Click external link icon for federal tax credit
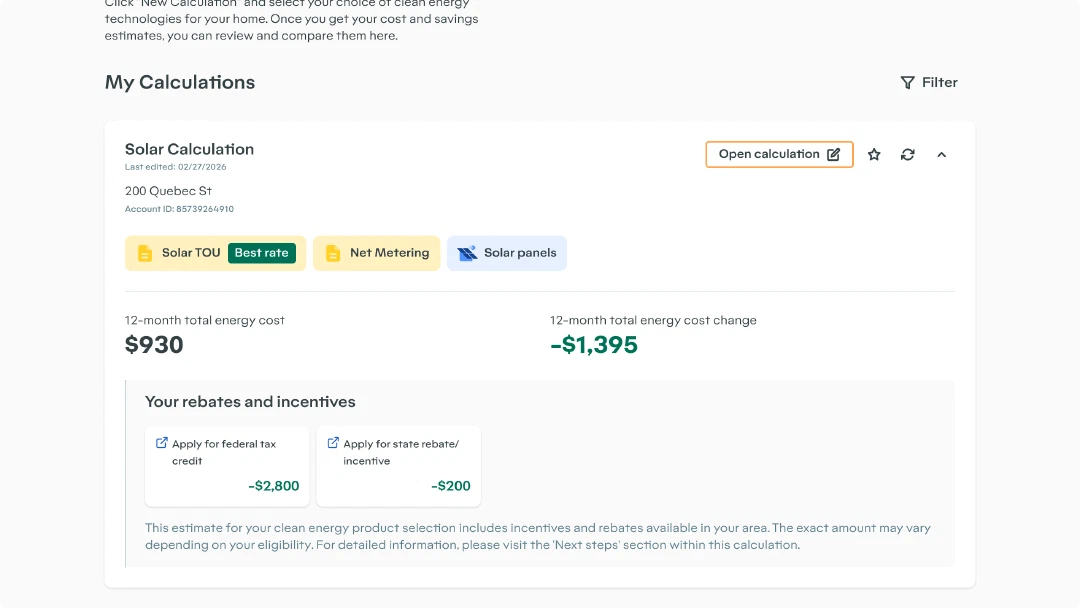 pos(162,443)
